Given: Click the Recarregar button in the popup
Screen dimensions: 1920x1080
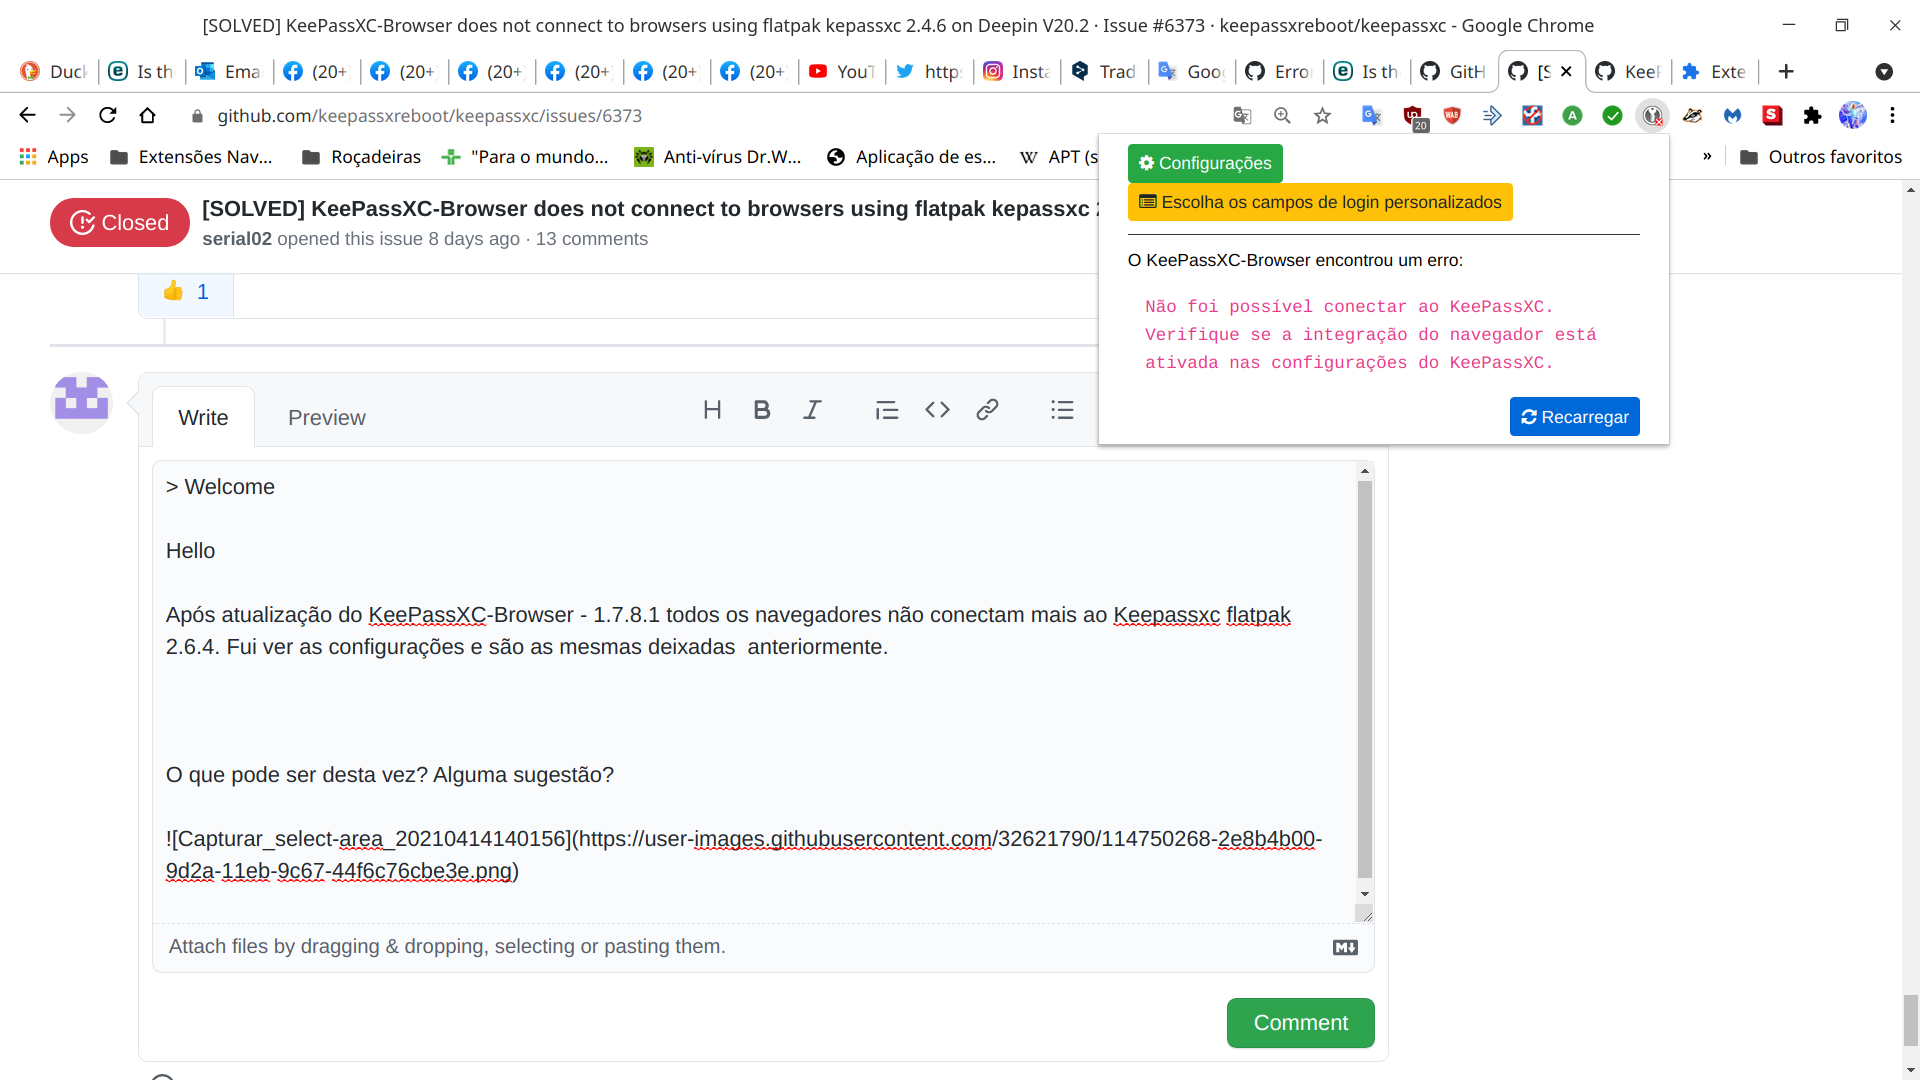Looking at the screenshot, I should pyautogui.click(x=1573, y=417).
